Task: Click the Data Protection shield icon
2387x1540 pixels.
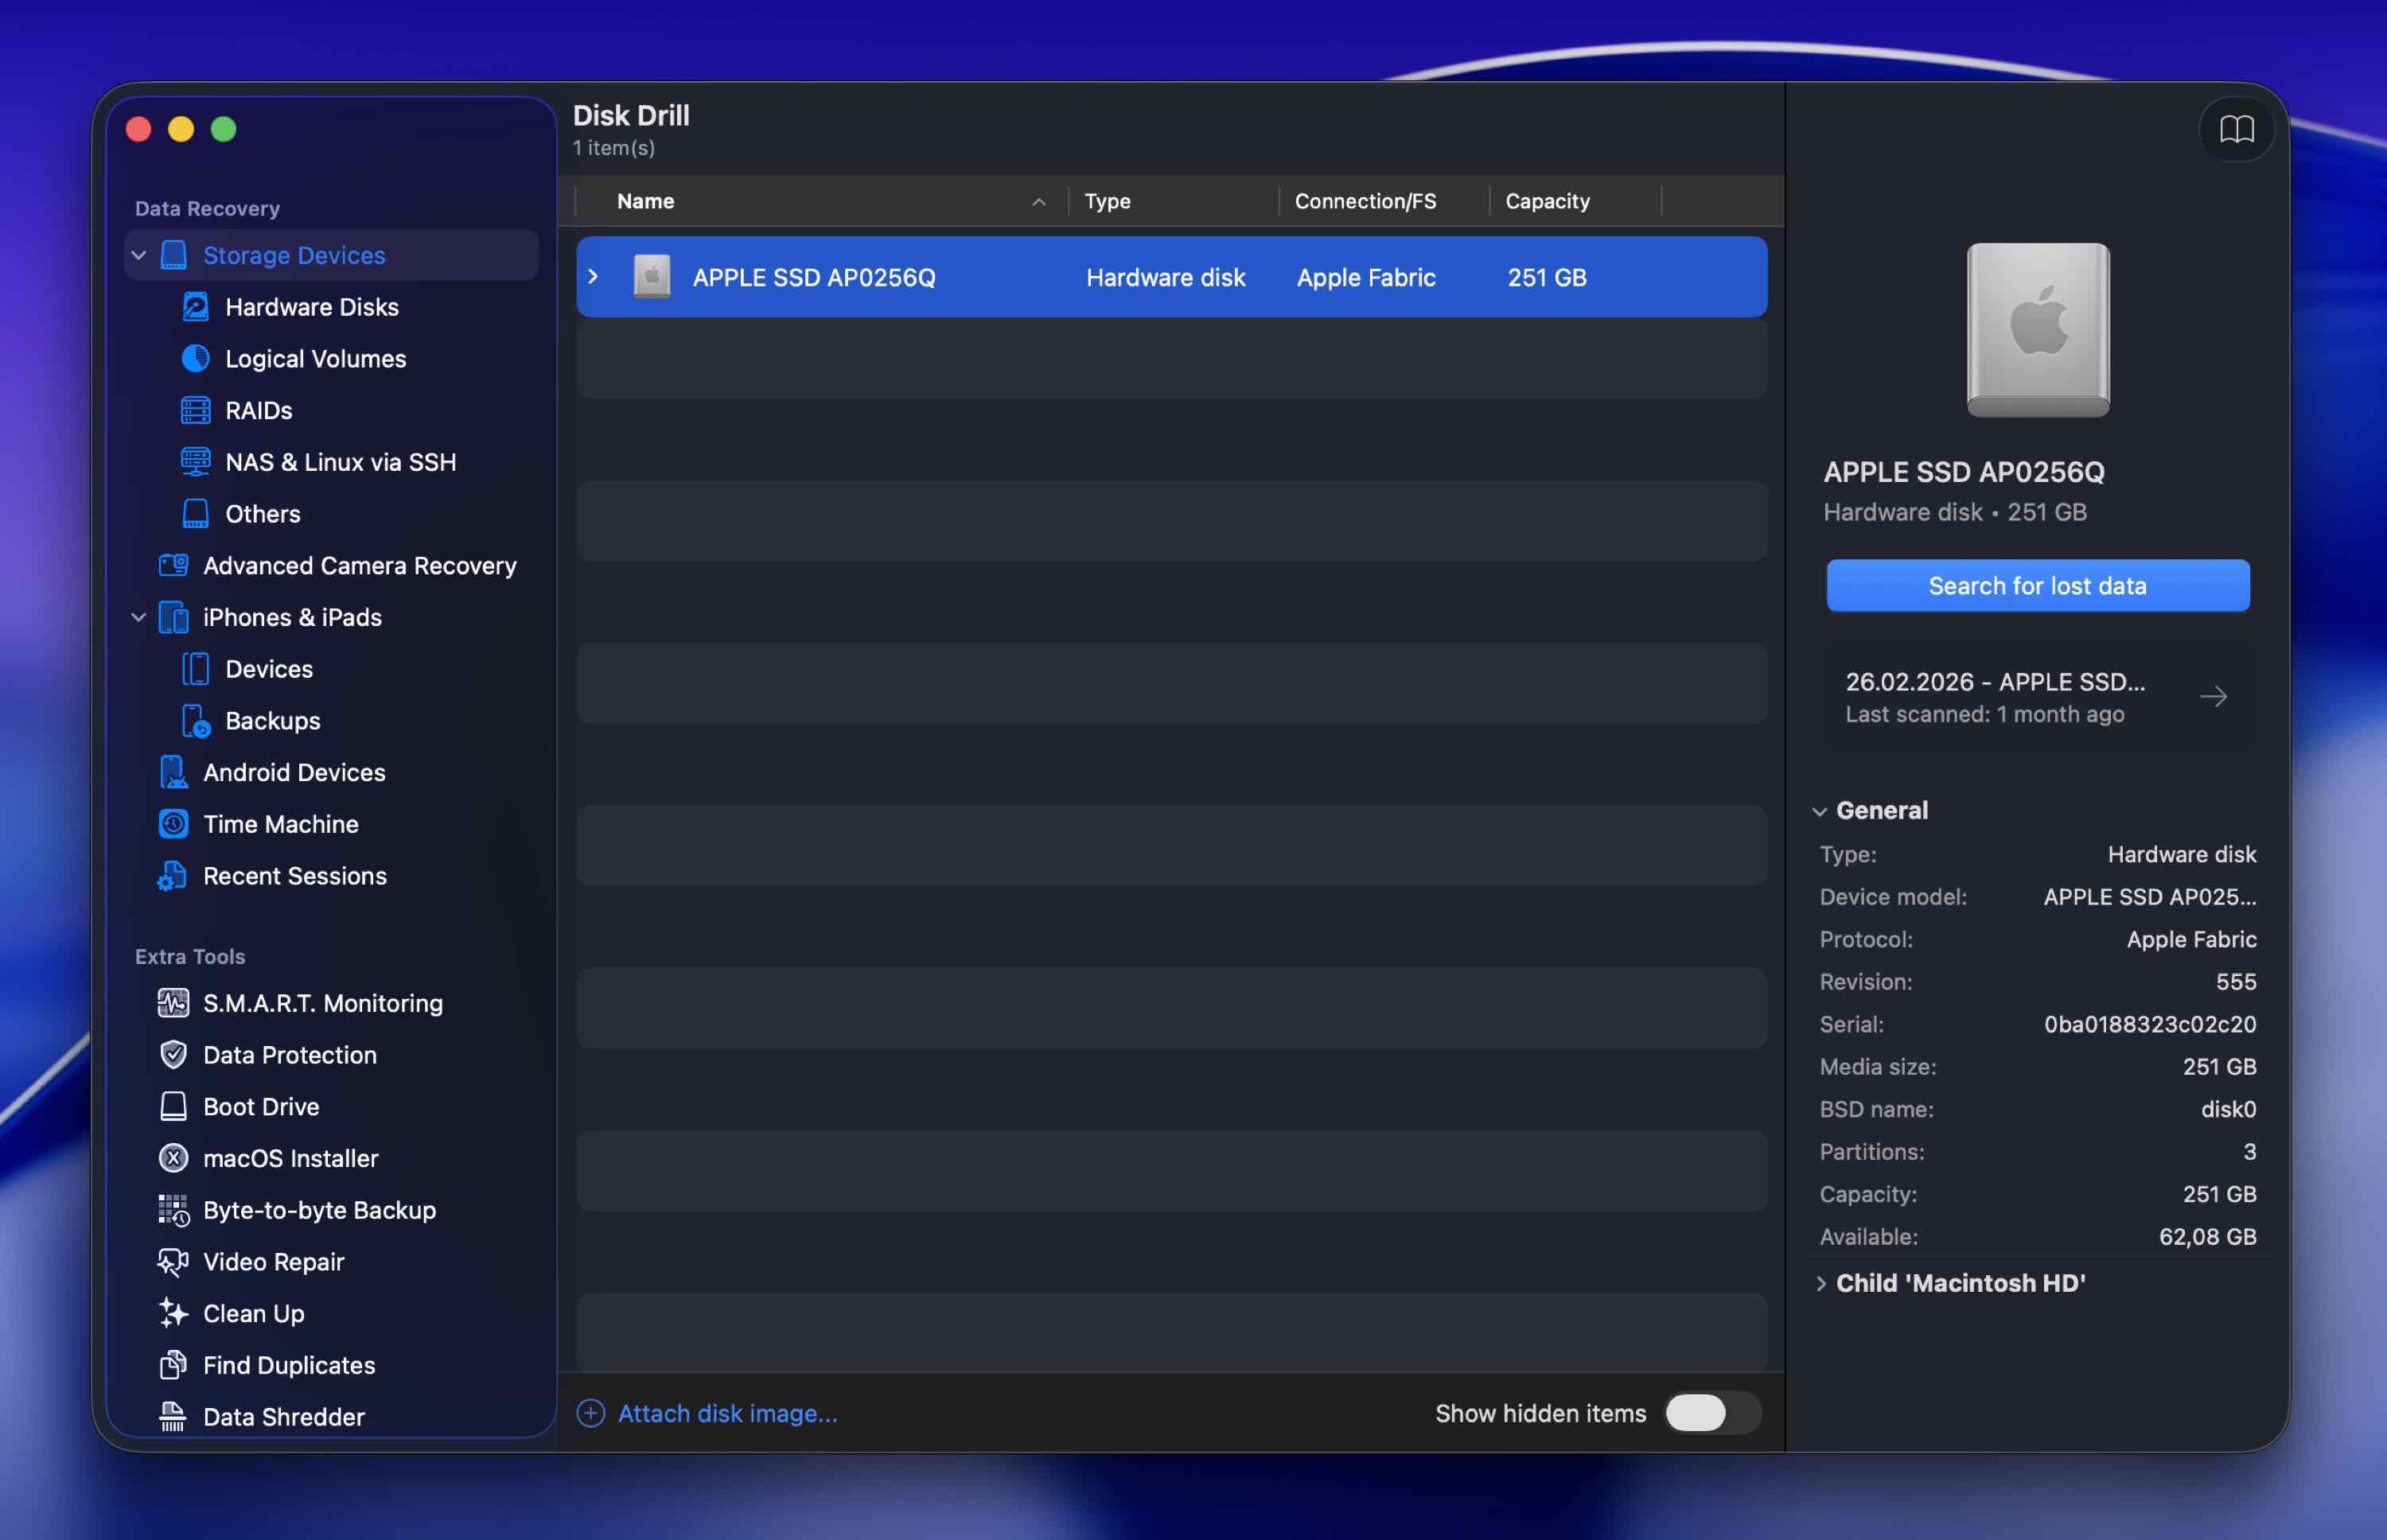Action: [173, 1055]
